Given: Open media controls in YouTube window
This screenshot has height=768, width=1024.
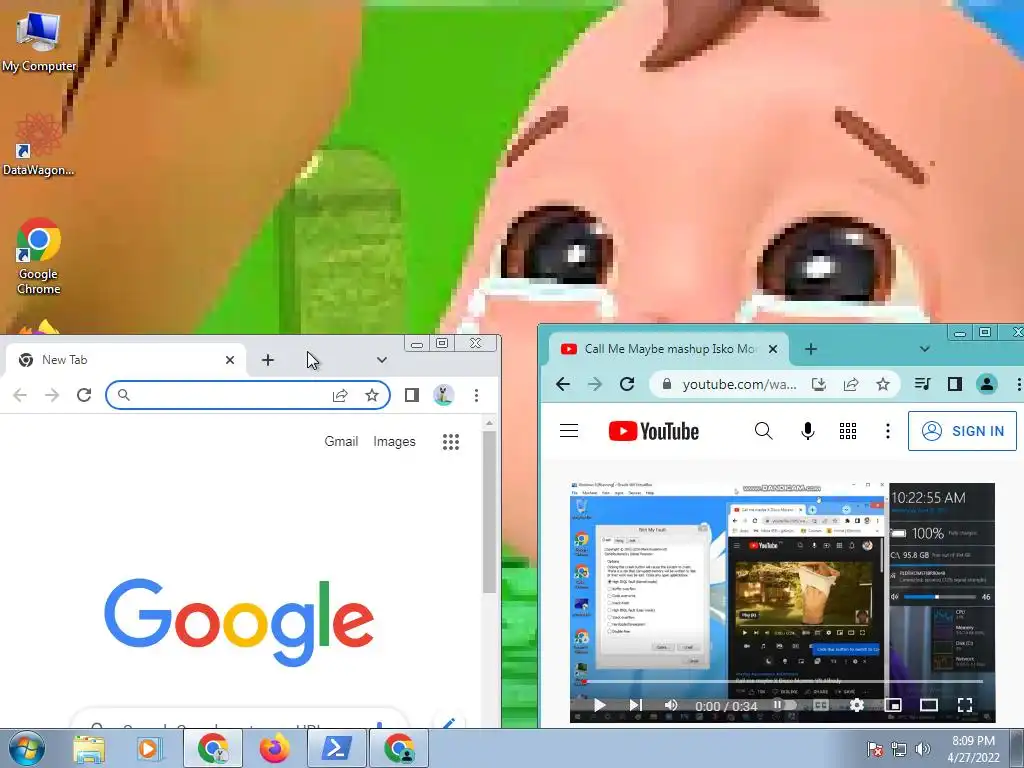Looking at the screenshot, I should [x=922, y=384].
